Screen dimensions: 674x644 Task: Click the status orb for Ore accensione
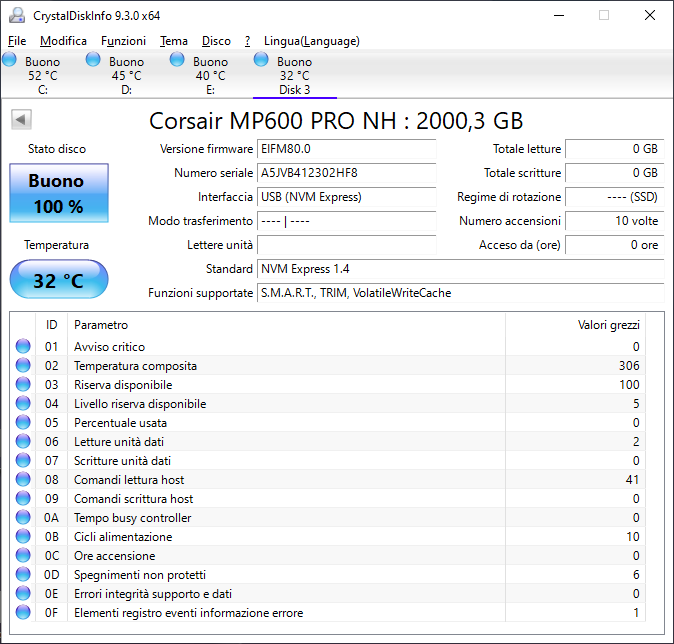click(23, 555)
